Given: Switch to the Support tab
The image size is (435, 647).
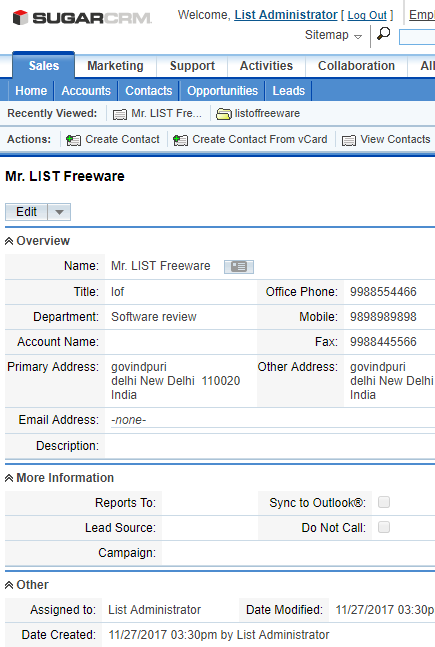Looking at the screenshot, I should pyautogui.click(x=192, y=66).
